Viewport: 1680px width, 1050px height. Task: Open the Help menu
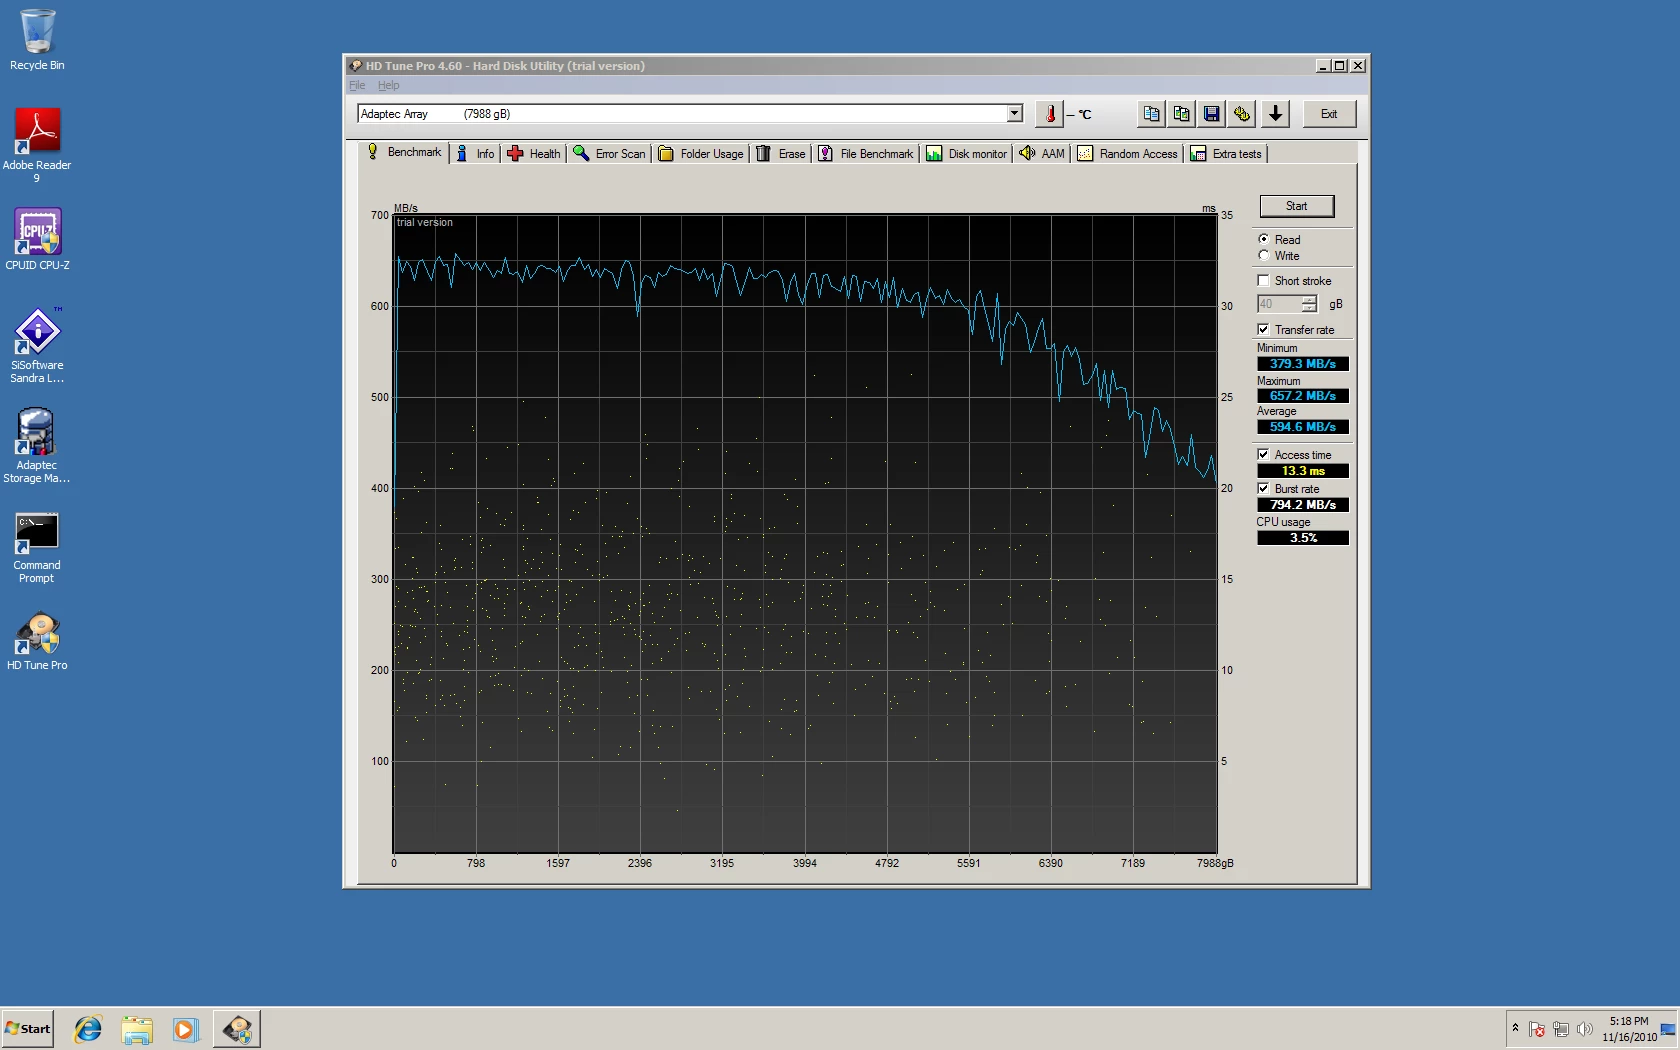(x=388, y=86)
